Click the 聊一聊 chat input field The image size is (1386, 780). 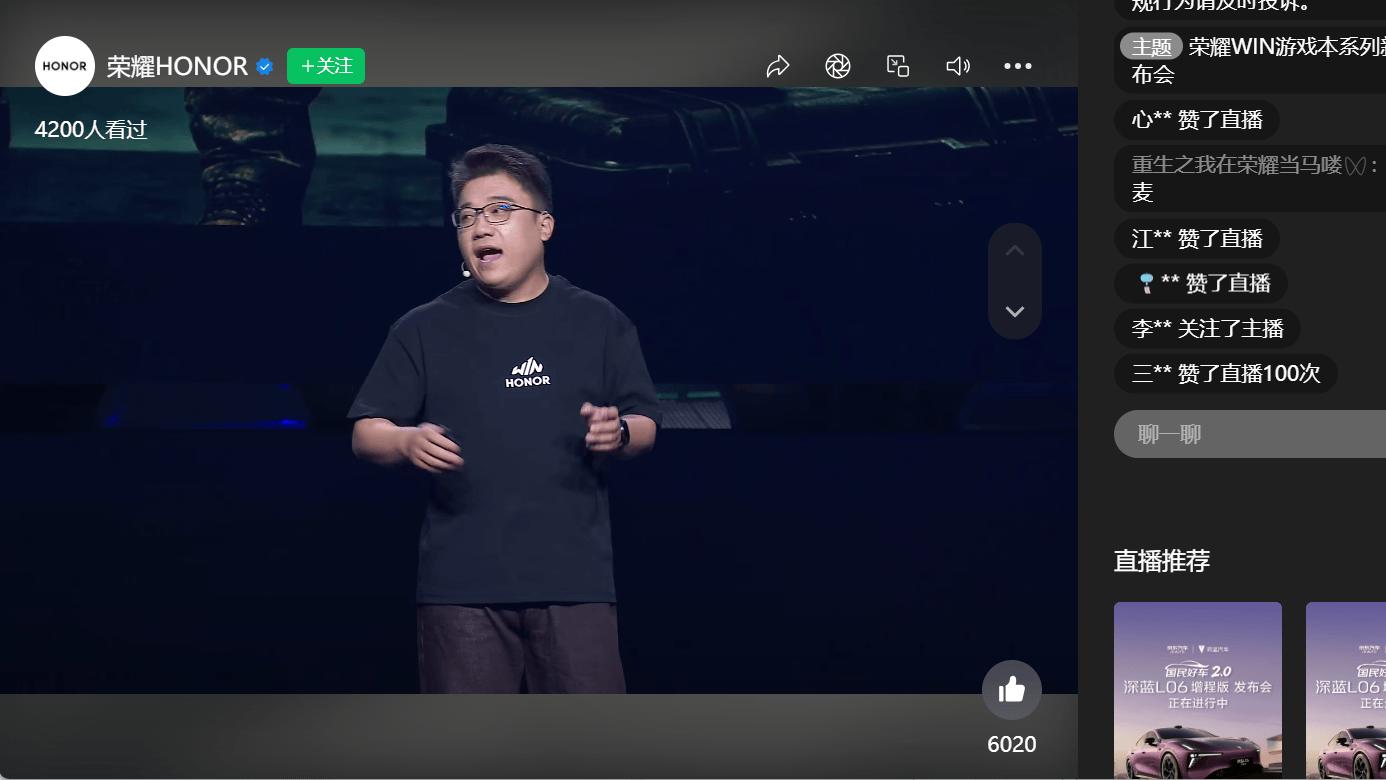point(1250,434)
